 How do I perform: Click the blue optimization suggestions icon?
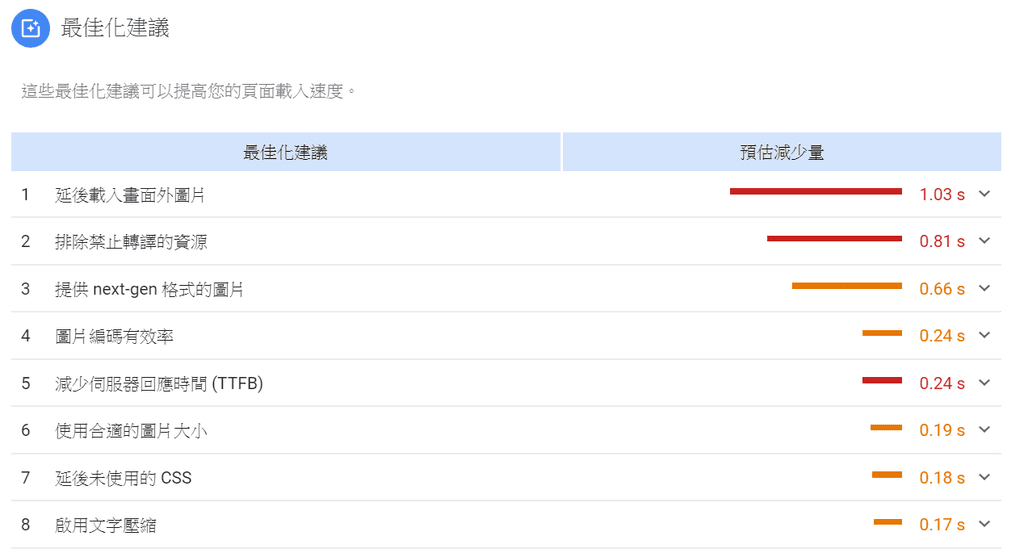click(x=31, y=28)
